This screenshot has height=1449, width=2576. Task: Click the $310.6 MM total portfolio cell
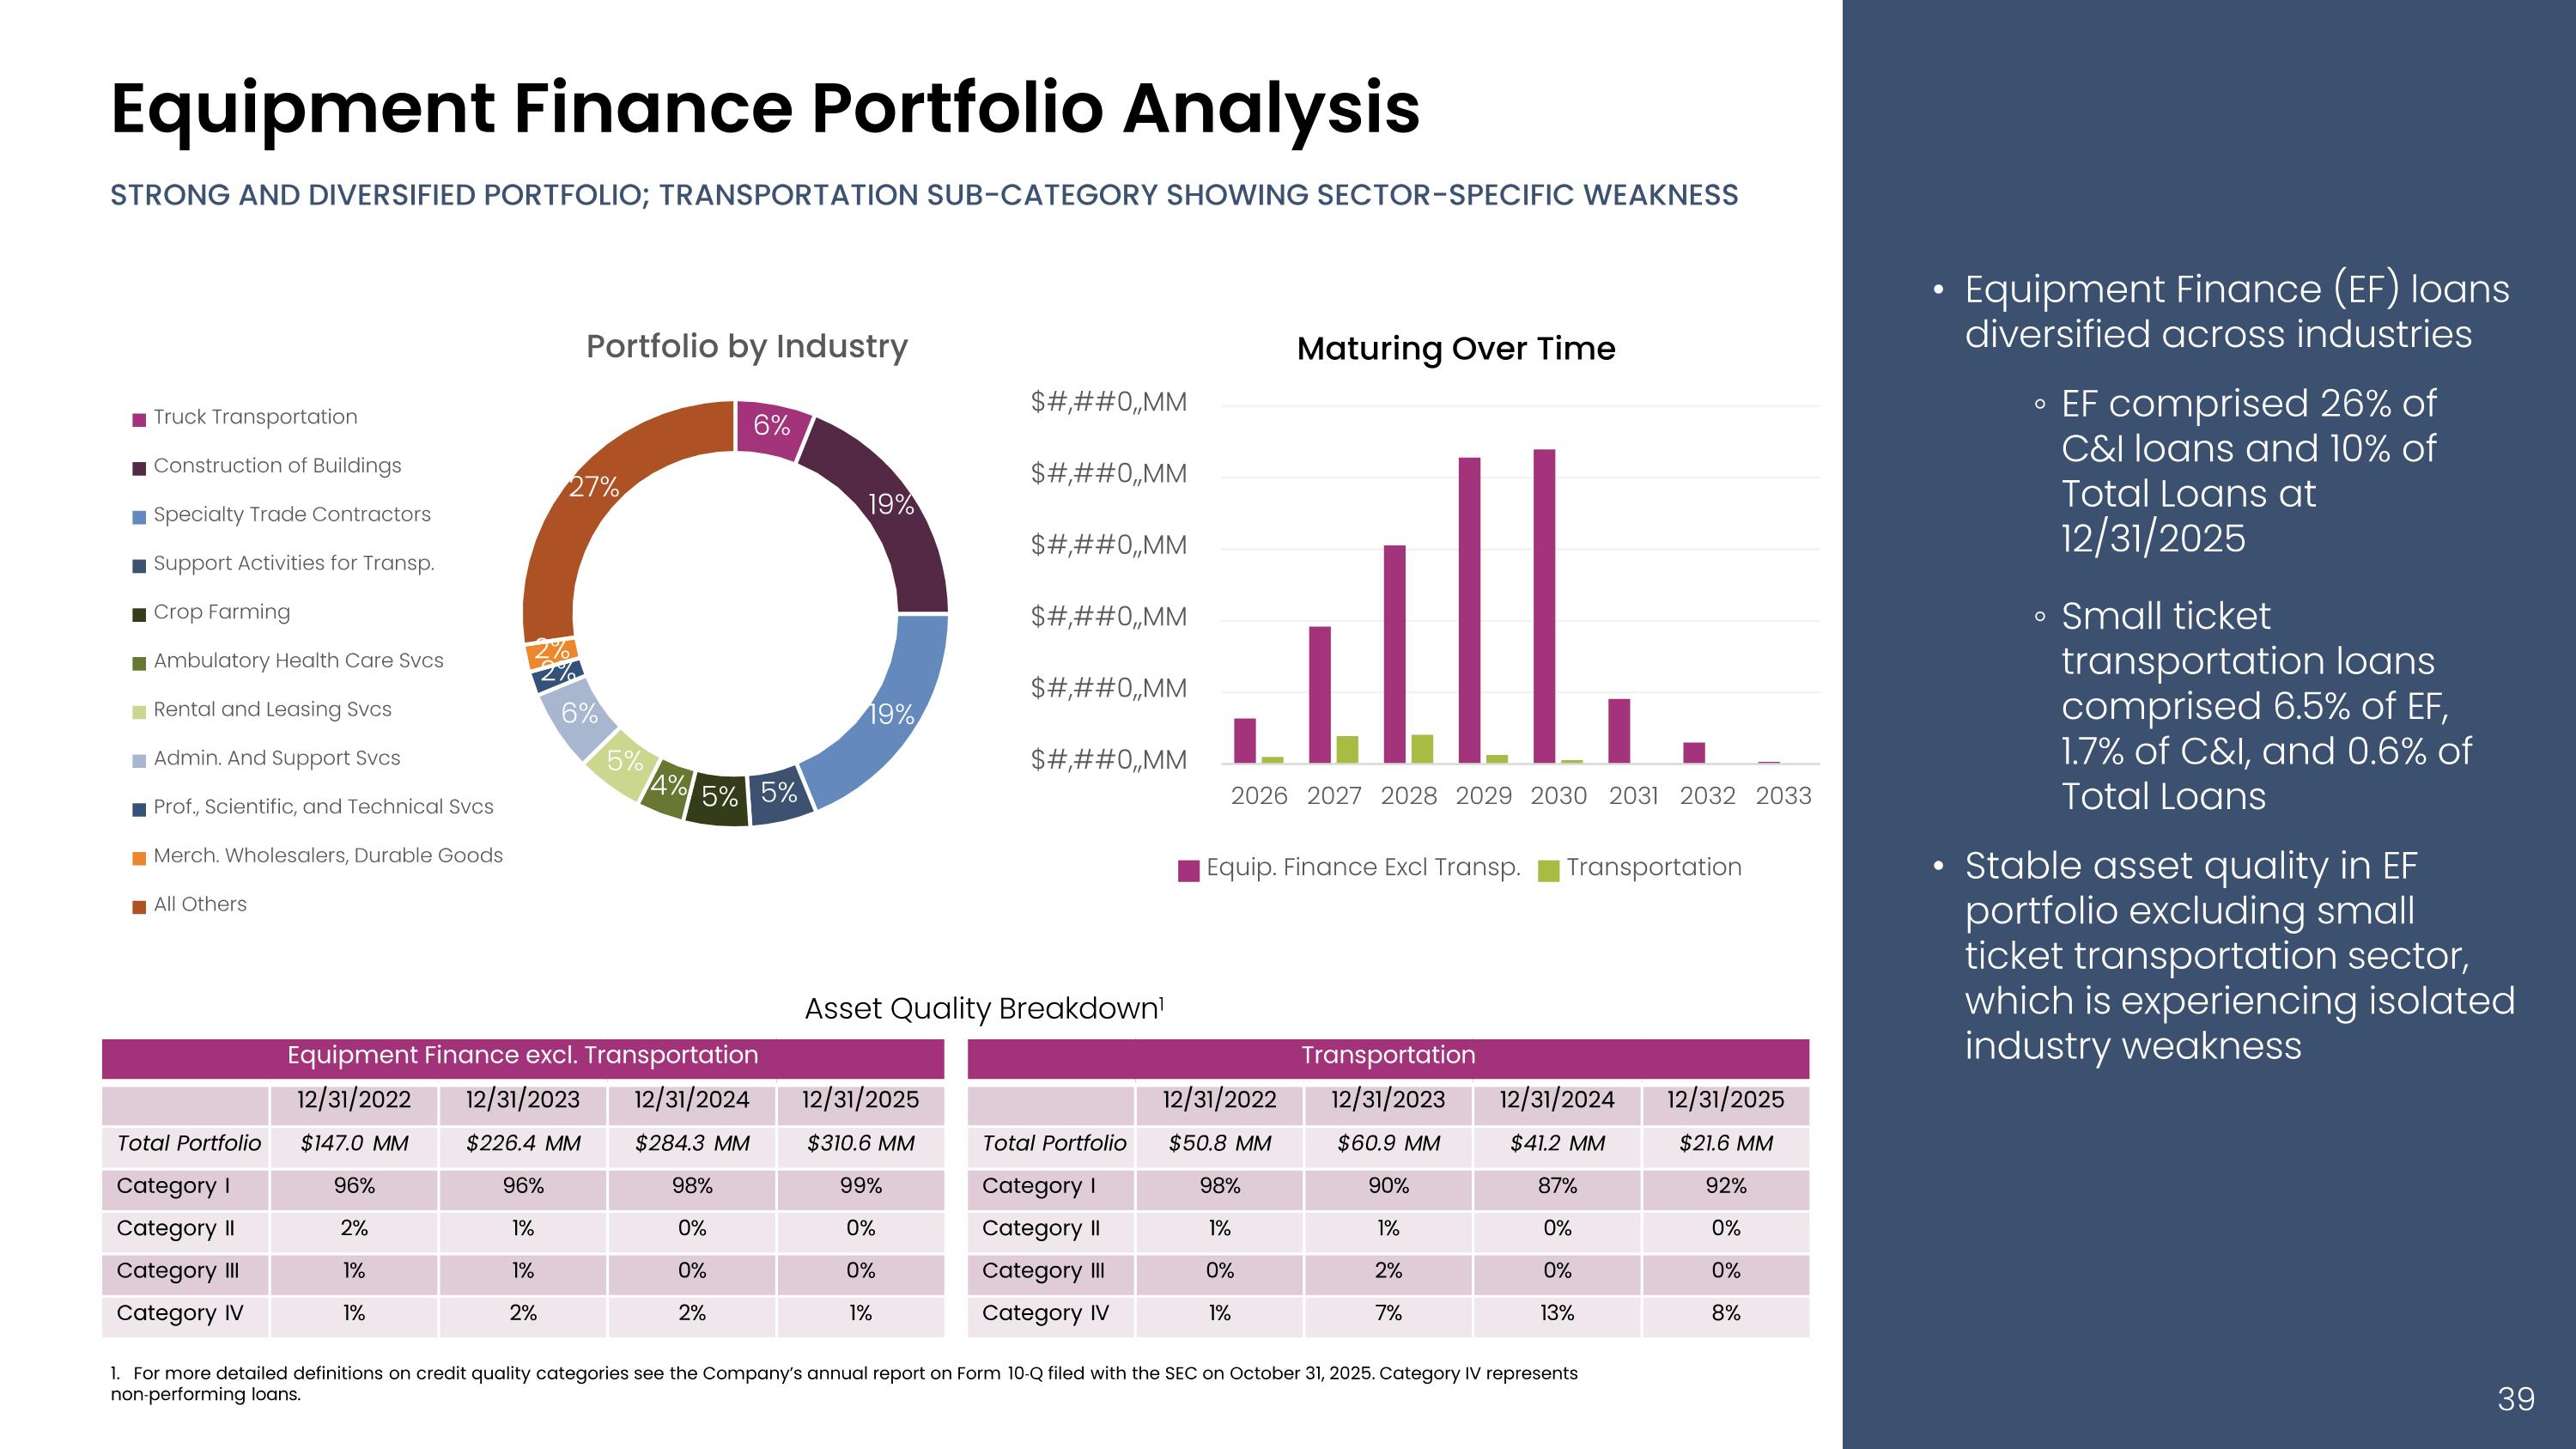[x=860, y=1143]
